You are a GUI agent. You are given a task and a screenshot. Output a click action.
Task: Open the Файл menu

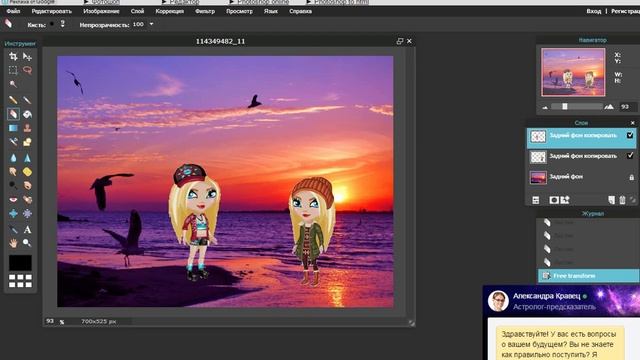pyautogui.click(x=13, y=11)
